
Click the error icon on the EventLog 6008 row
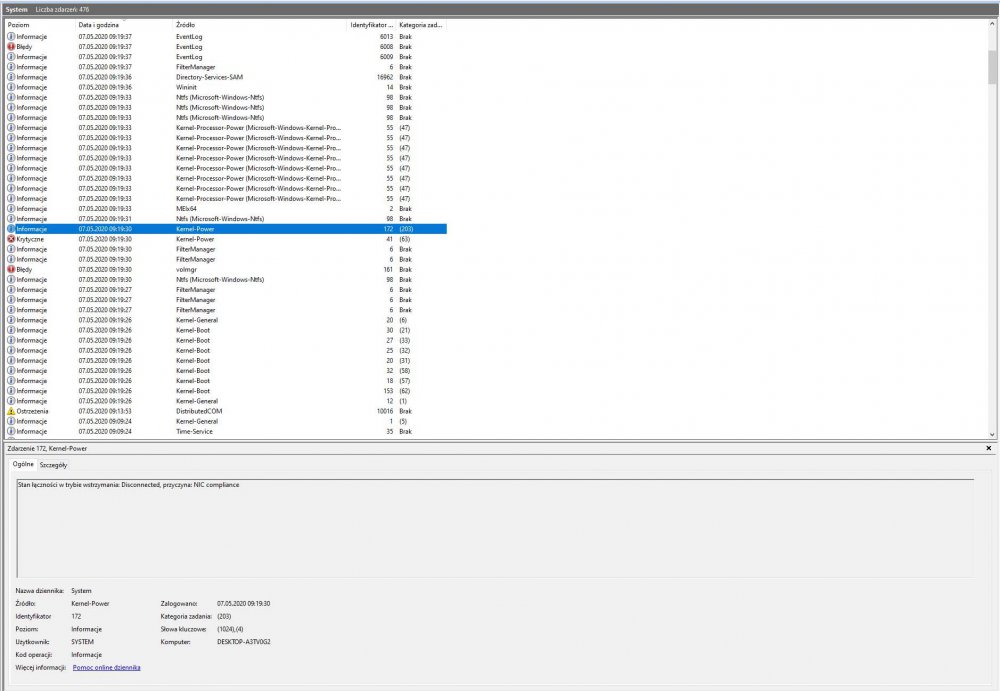(11, 46)
